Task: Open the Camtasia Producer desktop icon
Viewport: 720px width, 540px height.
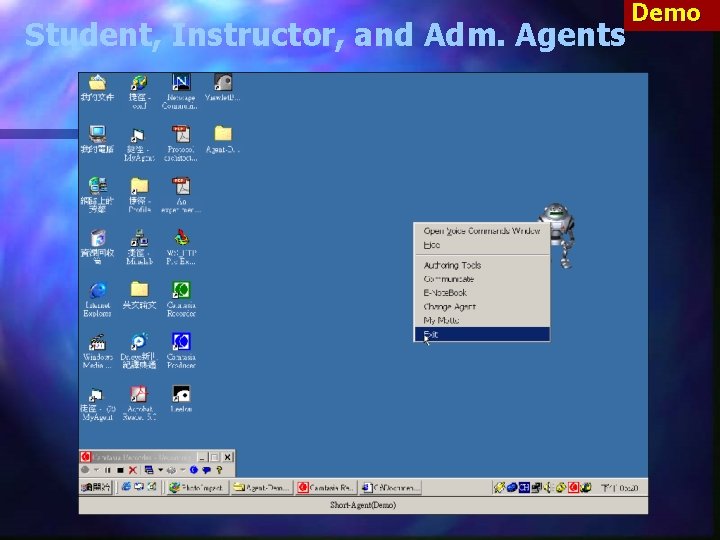Action: point(181,351)
